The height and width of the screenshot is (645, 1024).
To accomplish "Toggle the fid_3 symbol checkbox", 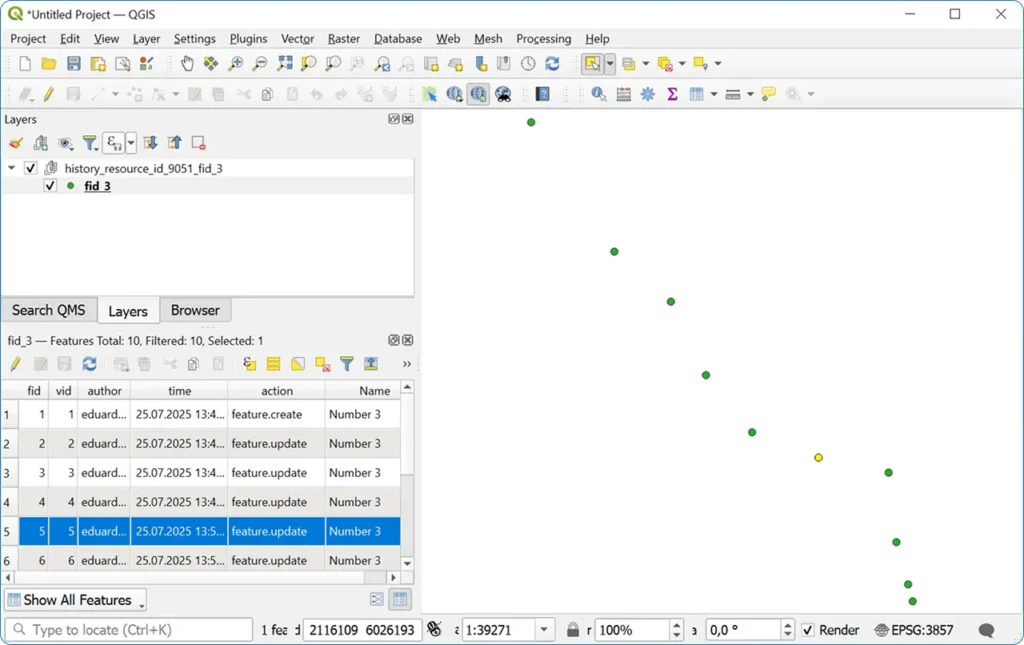I will pyautogui.click(x=50, y=186).
